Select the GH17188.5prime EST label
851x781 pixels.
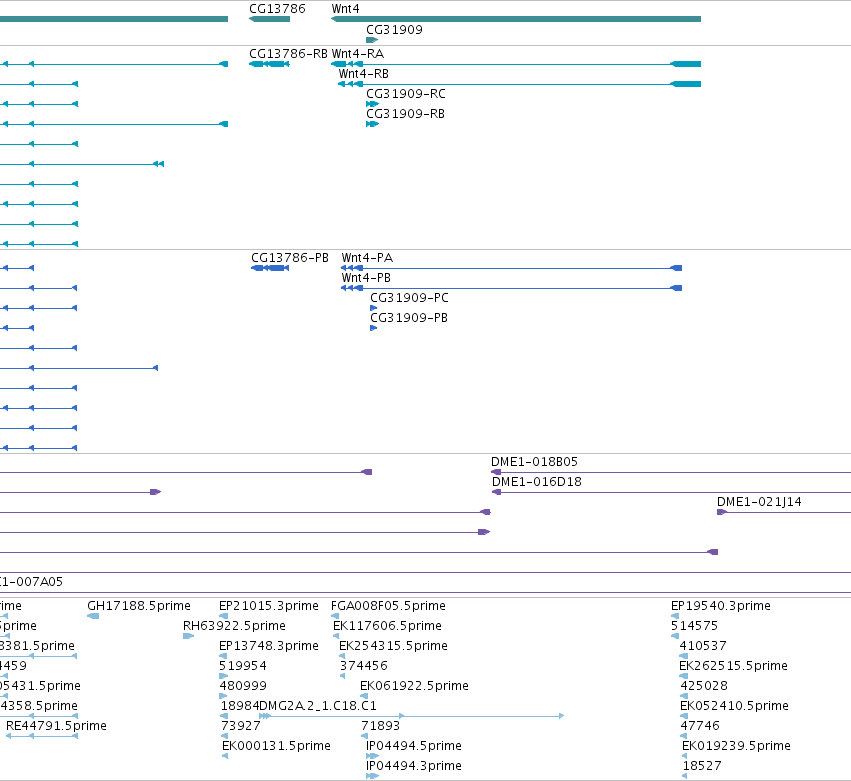(139, 606)
